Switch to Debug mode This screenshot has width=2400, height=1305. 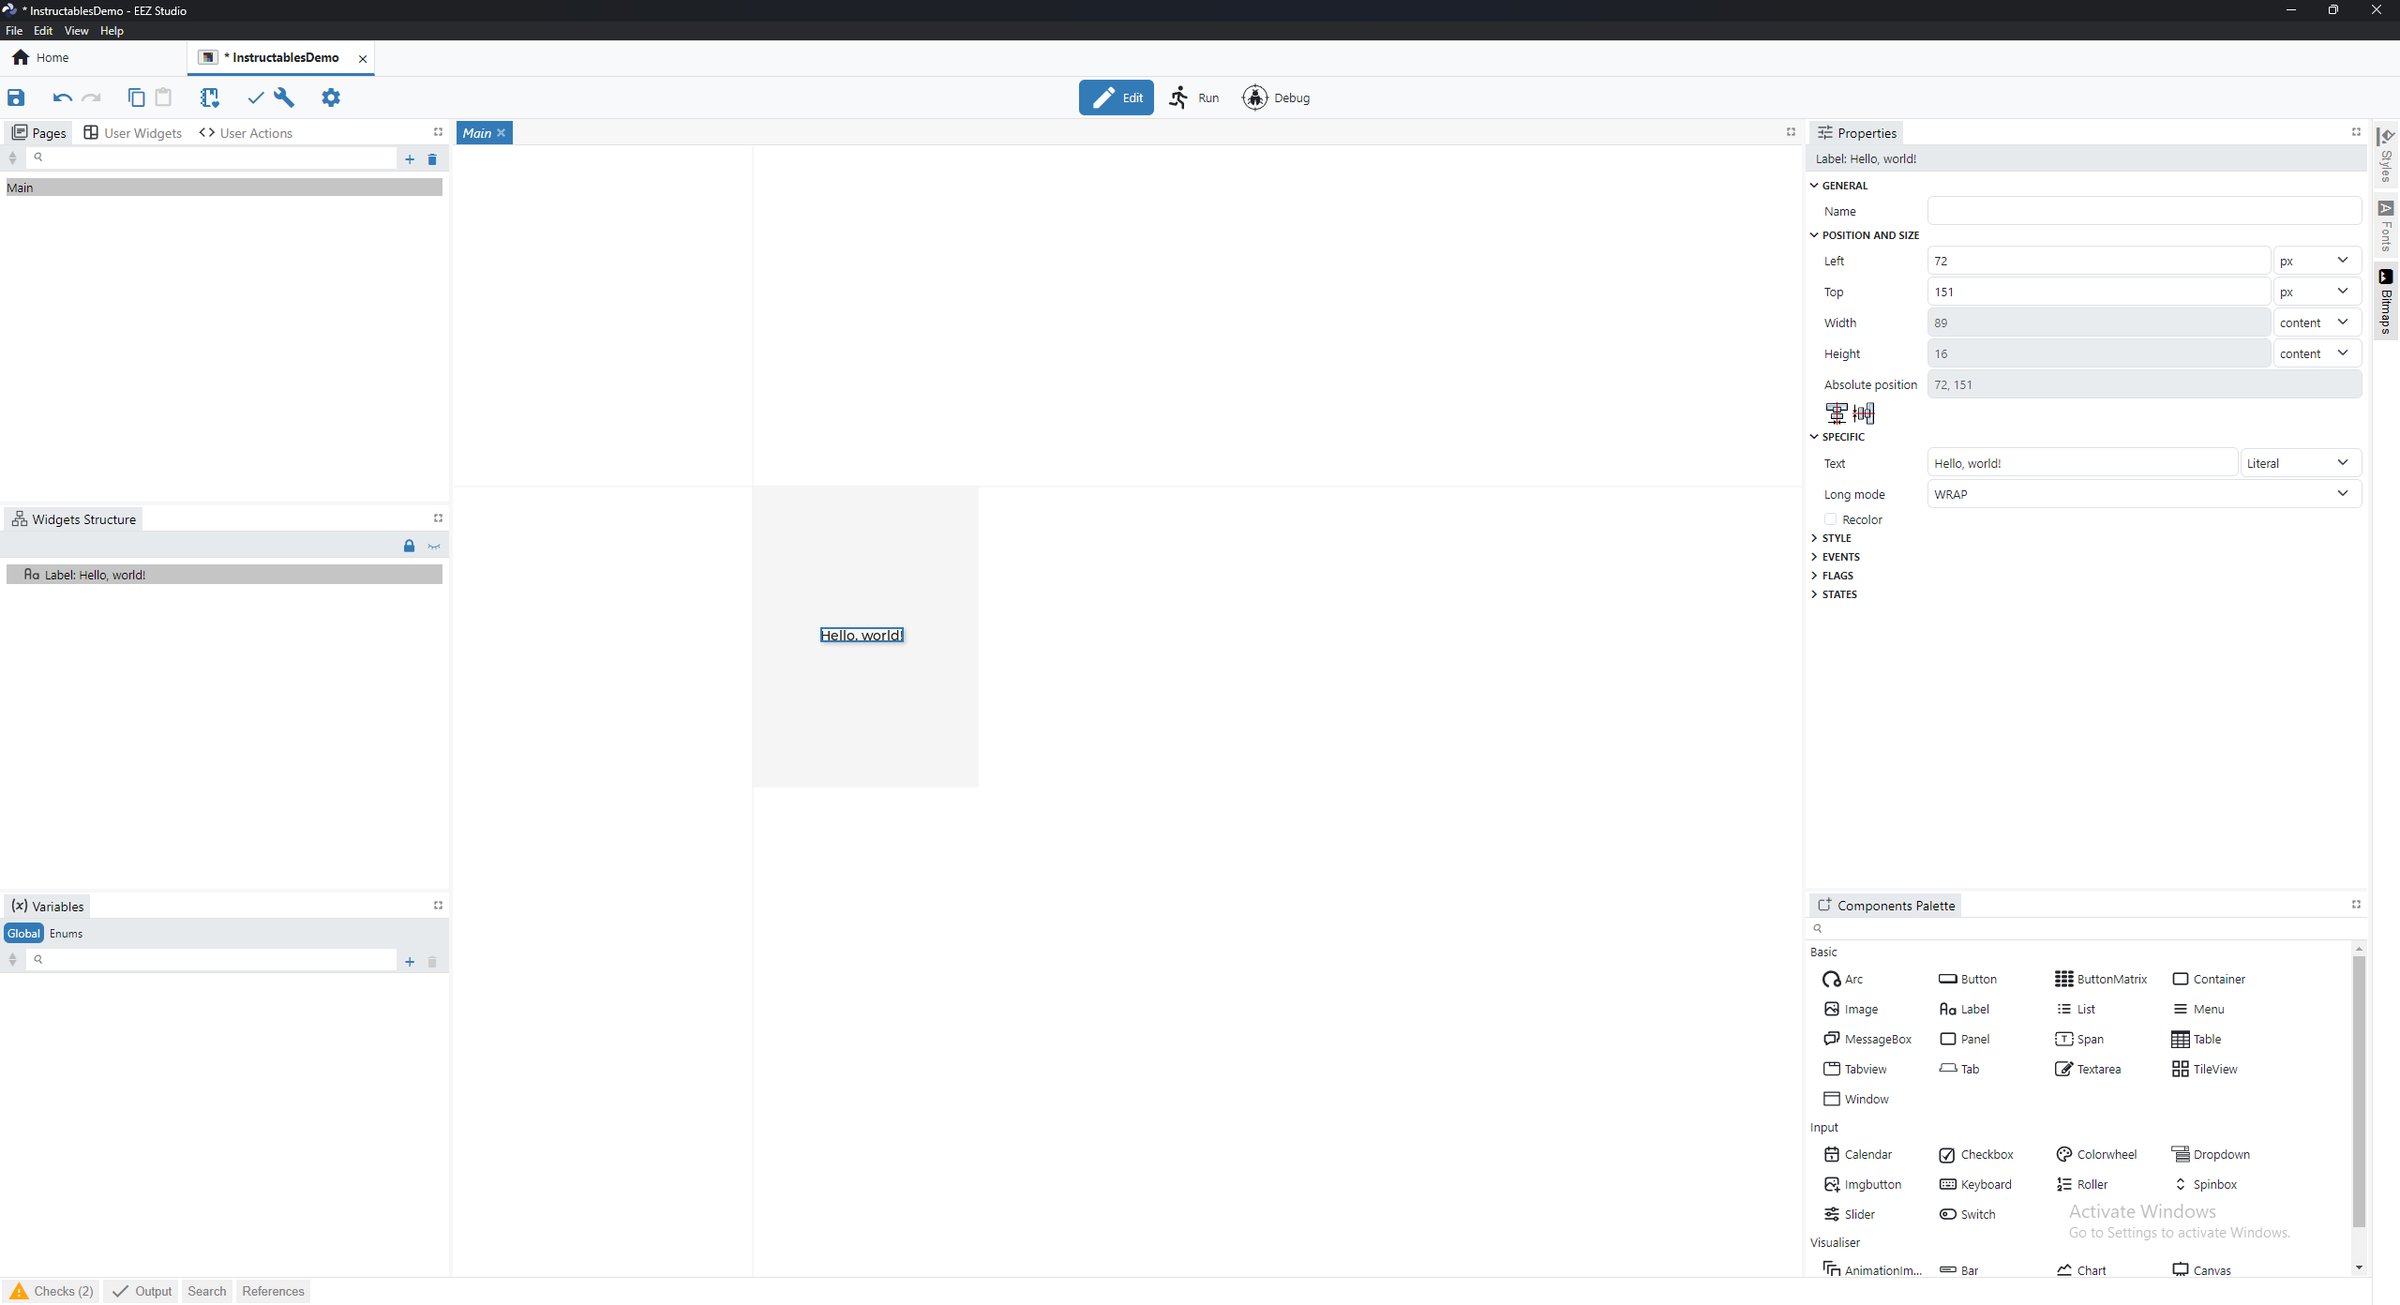point(1276,97)
